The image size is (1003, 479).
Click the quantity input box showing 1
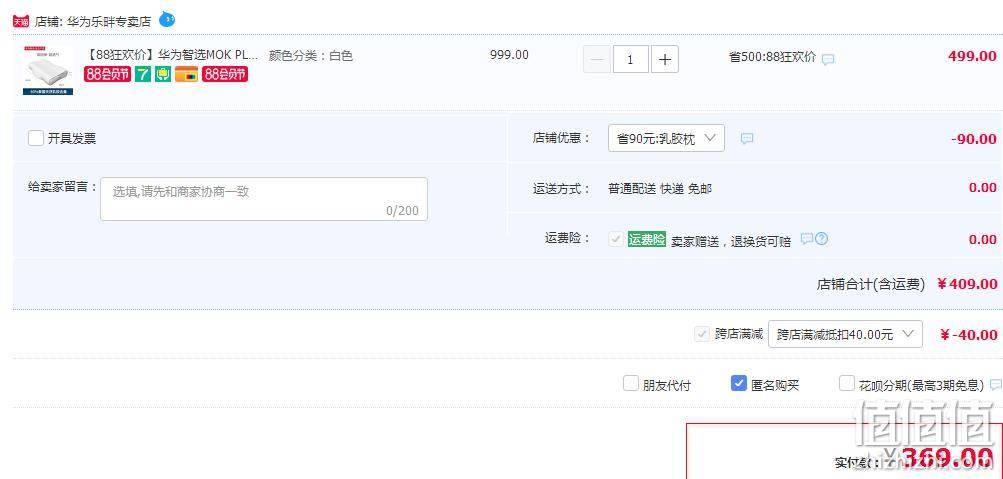point(631,59)
